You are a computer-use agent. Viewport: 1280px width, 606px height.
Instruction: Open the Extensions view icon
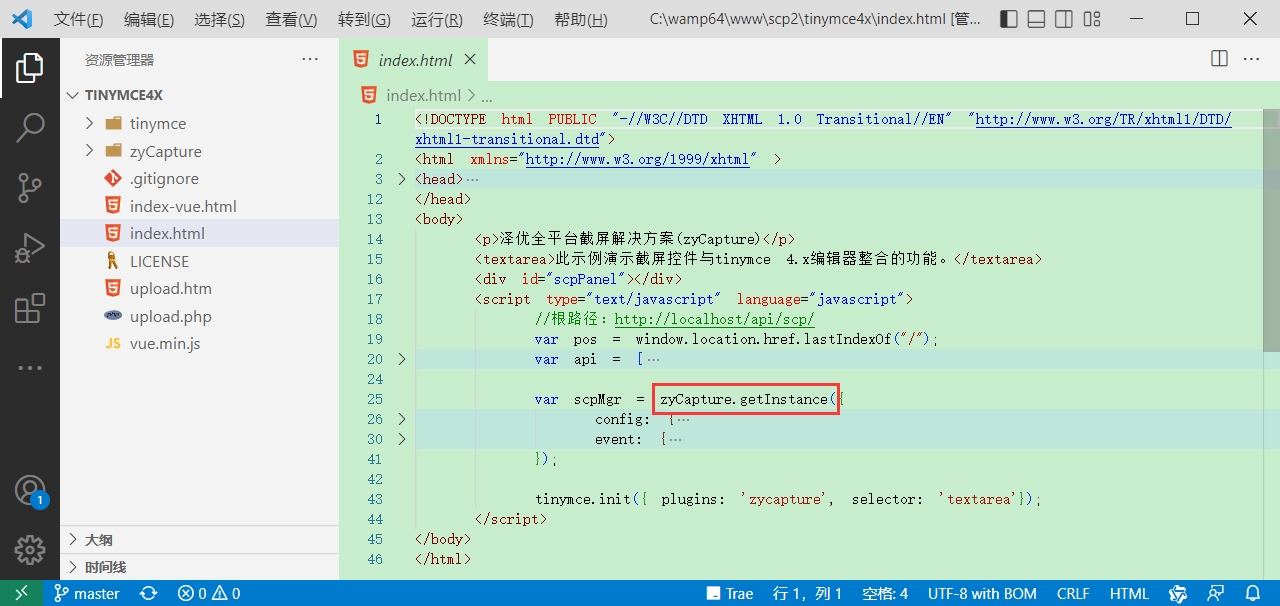[x=30, y=307]
